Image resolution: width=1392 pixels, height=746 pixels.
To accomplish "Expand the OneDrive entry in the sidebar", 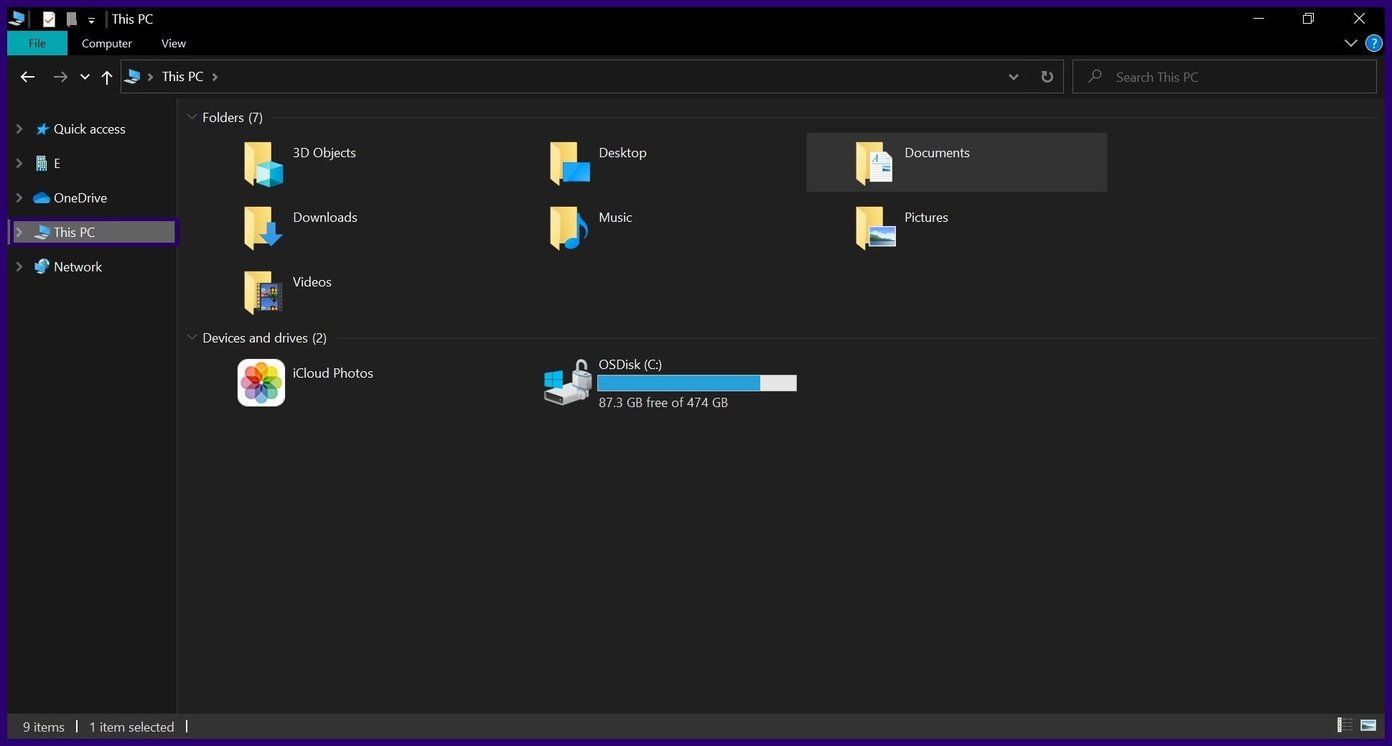I will click(x=18, y=197).
